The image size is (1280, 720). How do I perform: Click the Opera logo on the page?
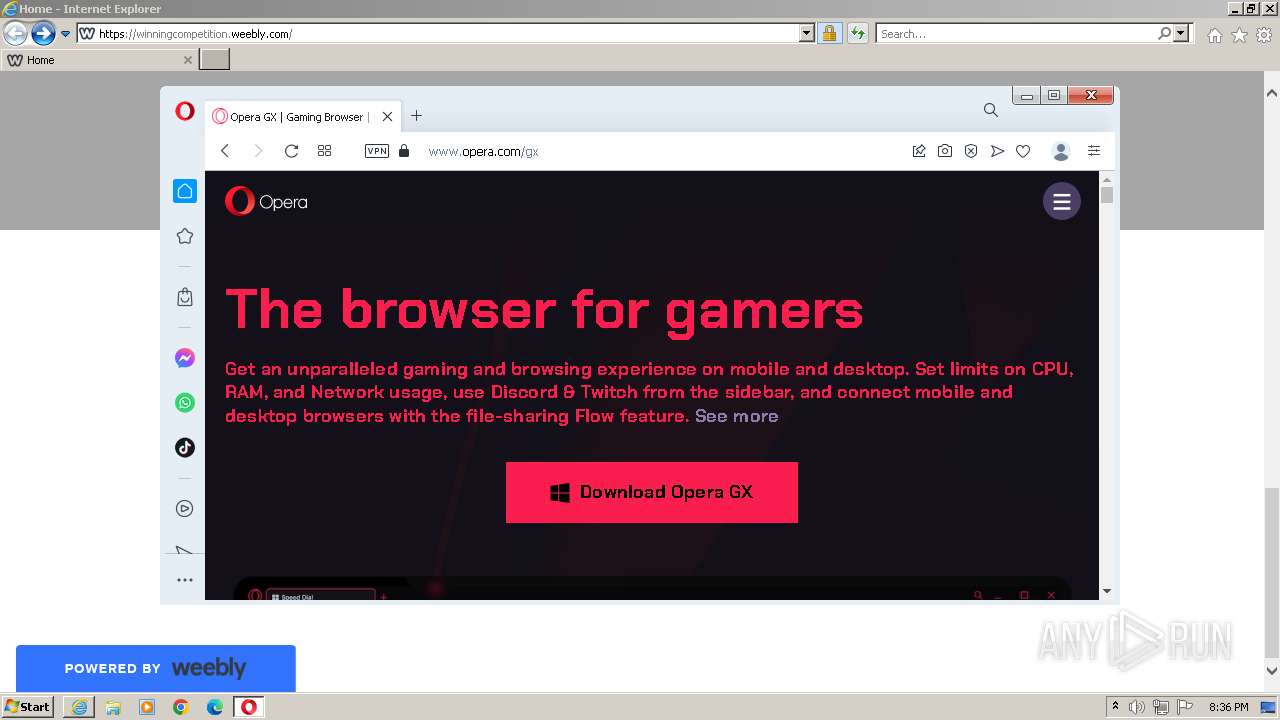(x=266, y=202)
